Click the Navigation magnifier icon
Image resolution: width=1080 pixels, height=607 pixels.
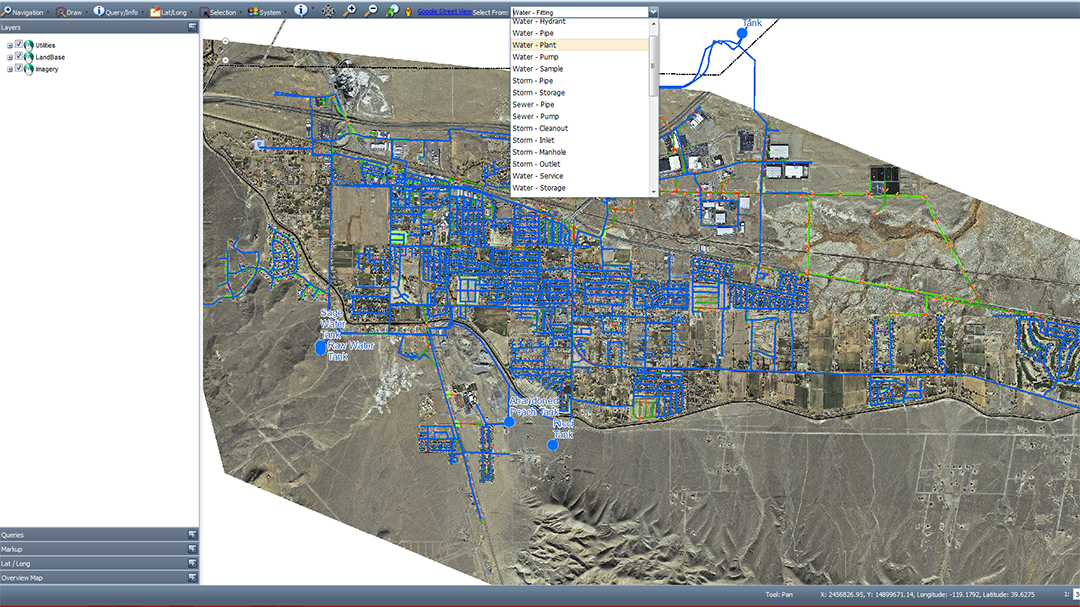tap(6, 12)
